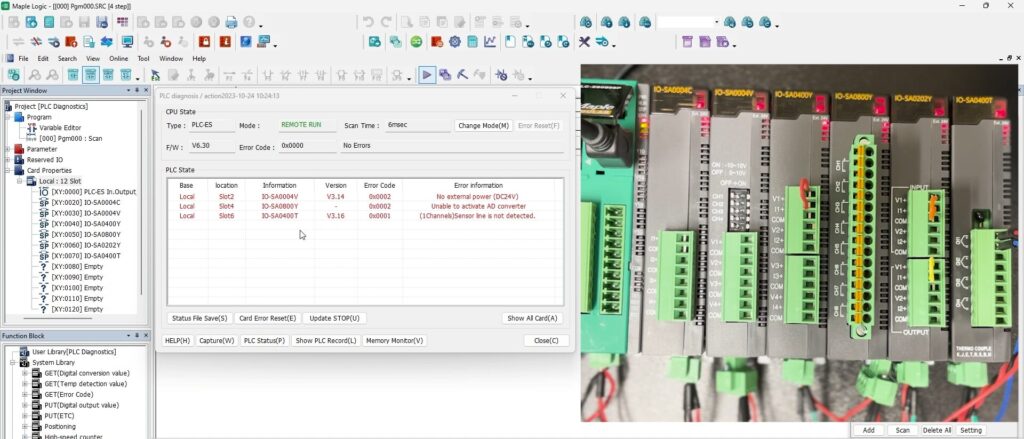Expand the Parameter tree node
1024x439 pixels.
tap(8, 149)
